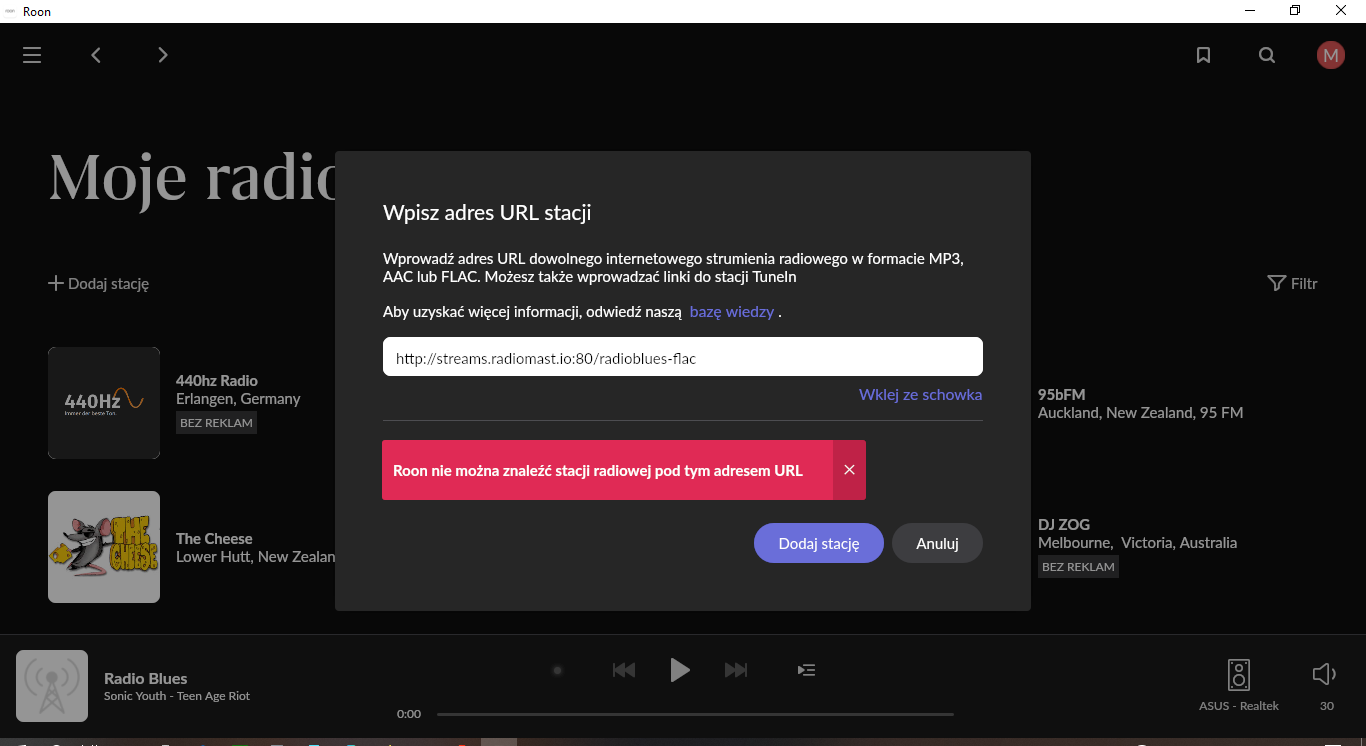Open the 440hz Radio thumbnail

(x=104, y=403)
